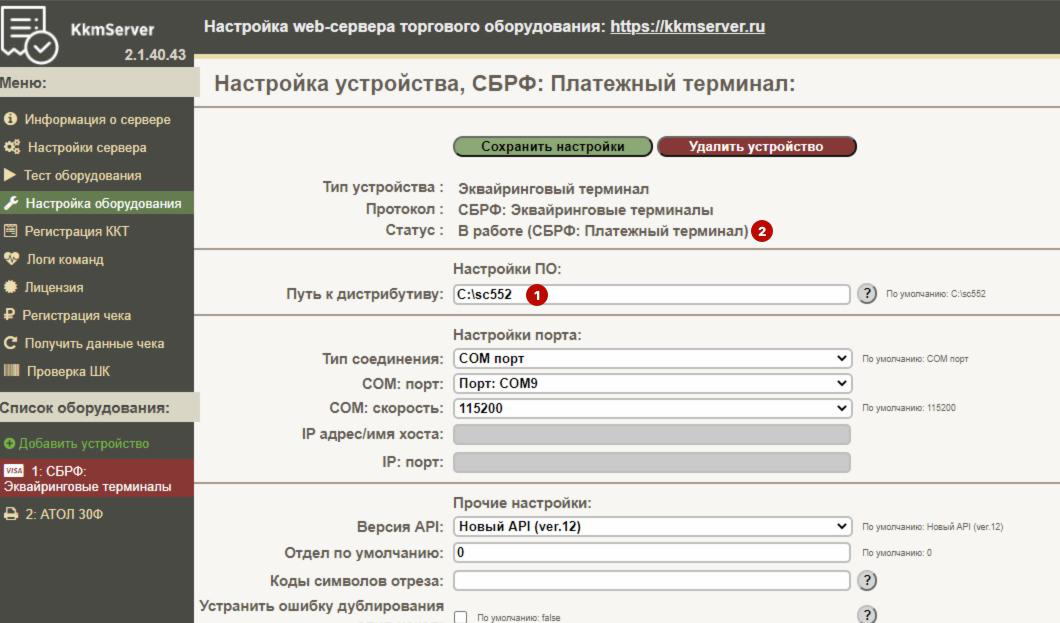Click the 'Настройки порта:' section heading
Image resolution: width=1060 pixels, height=623 pixels.
click(x=517, y=335)
